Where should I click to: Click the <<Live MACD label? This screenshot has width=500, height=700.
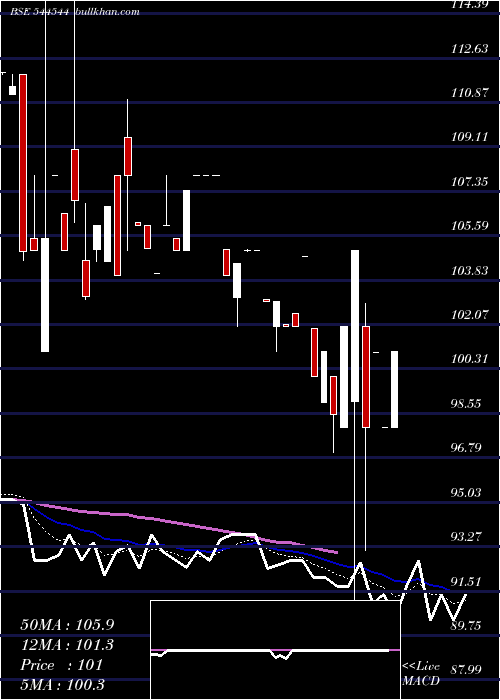(x=421, y=673)
